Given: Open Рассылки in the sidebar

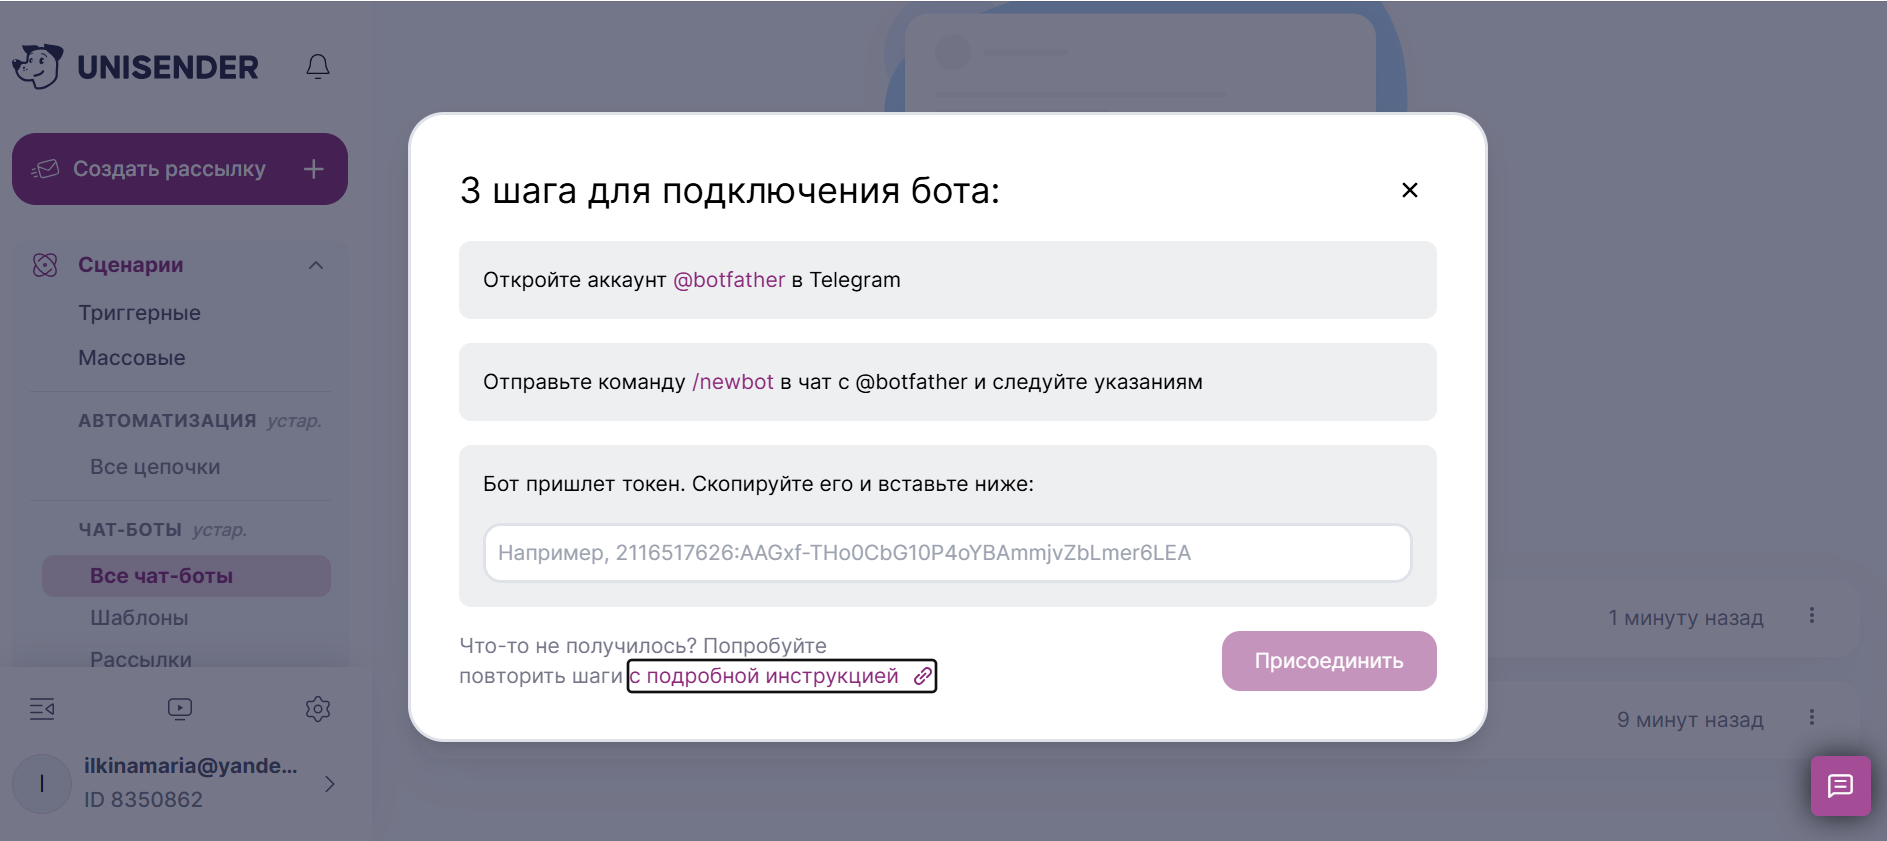Looking at the screenshot, I should pos(141,659).
